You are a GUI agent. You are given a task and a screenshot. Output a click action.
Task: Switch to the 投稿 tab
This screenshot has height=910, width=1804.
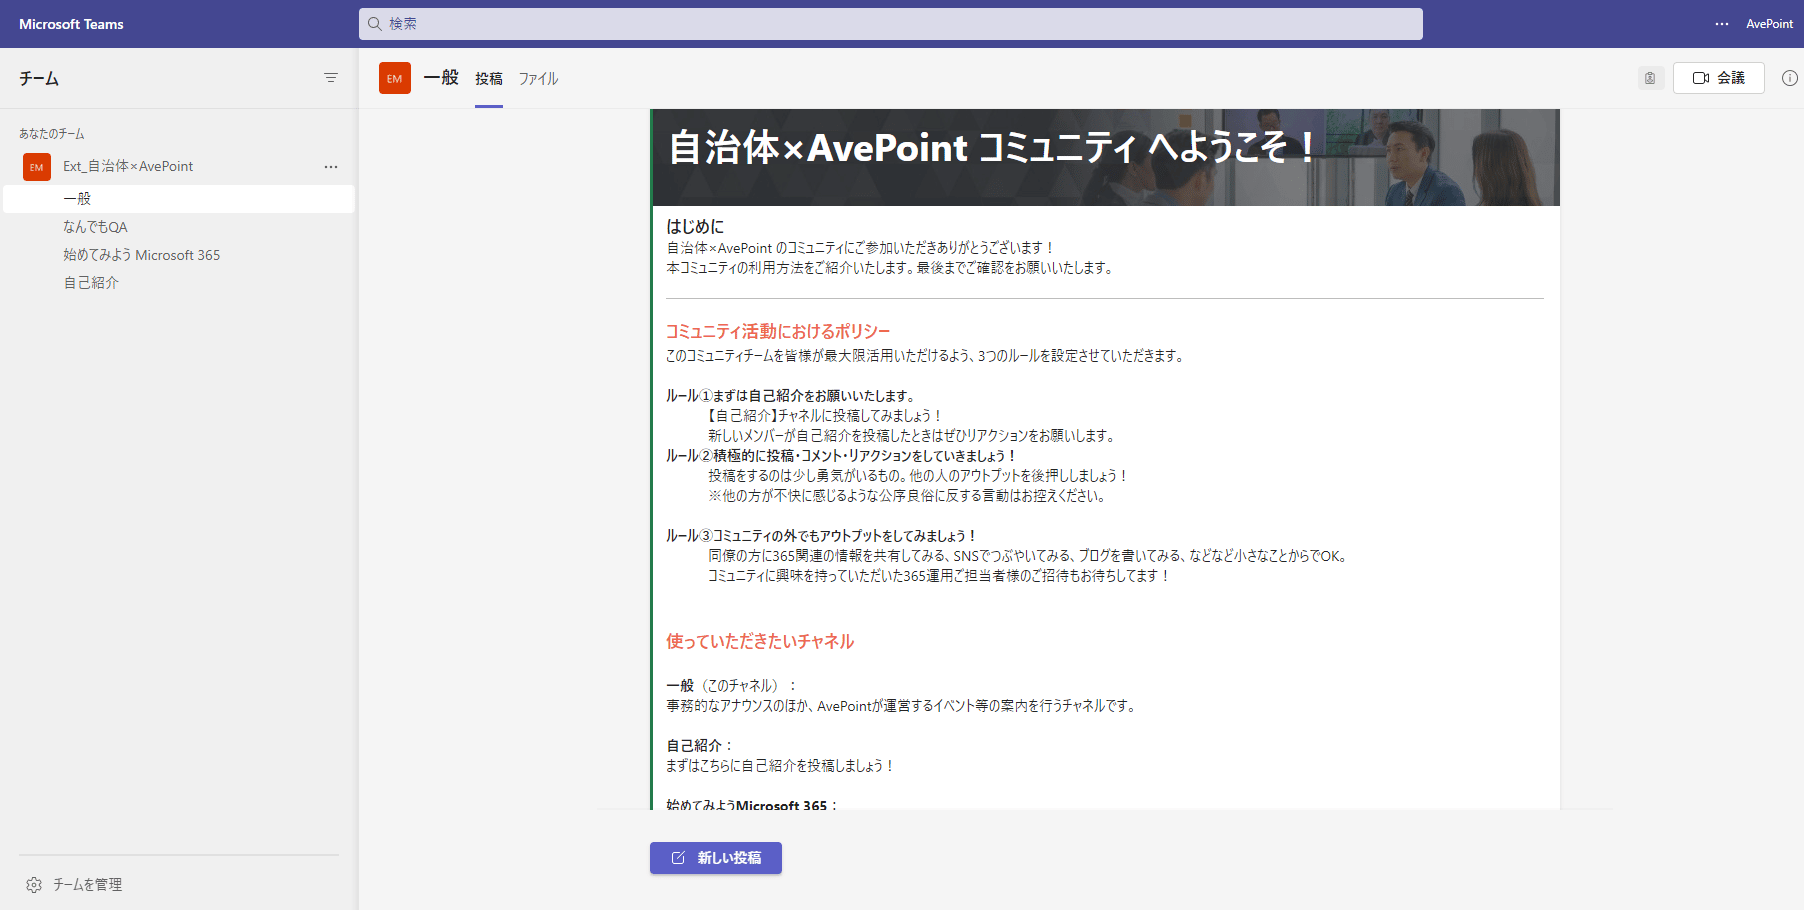489,79
